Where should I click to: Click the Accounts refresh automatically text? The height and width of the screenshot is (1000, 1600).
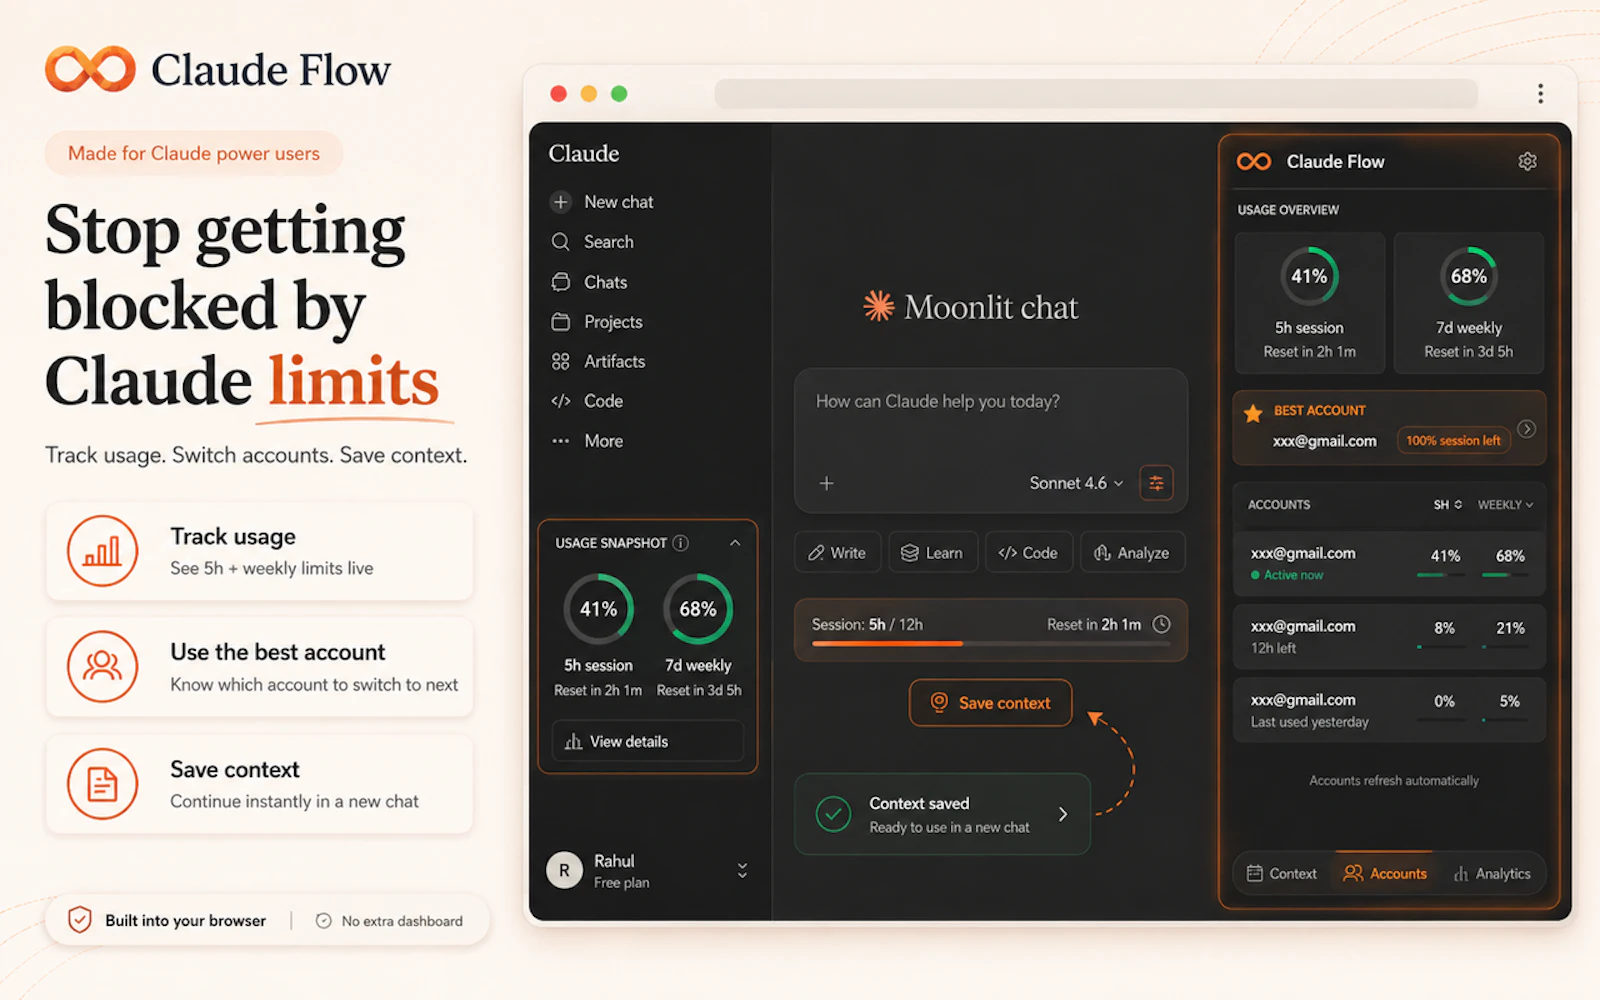pos(1394,781)
